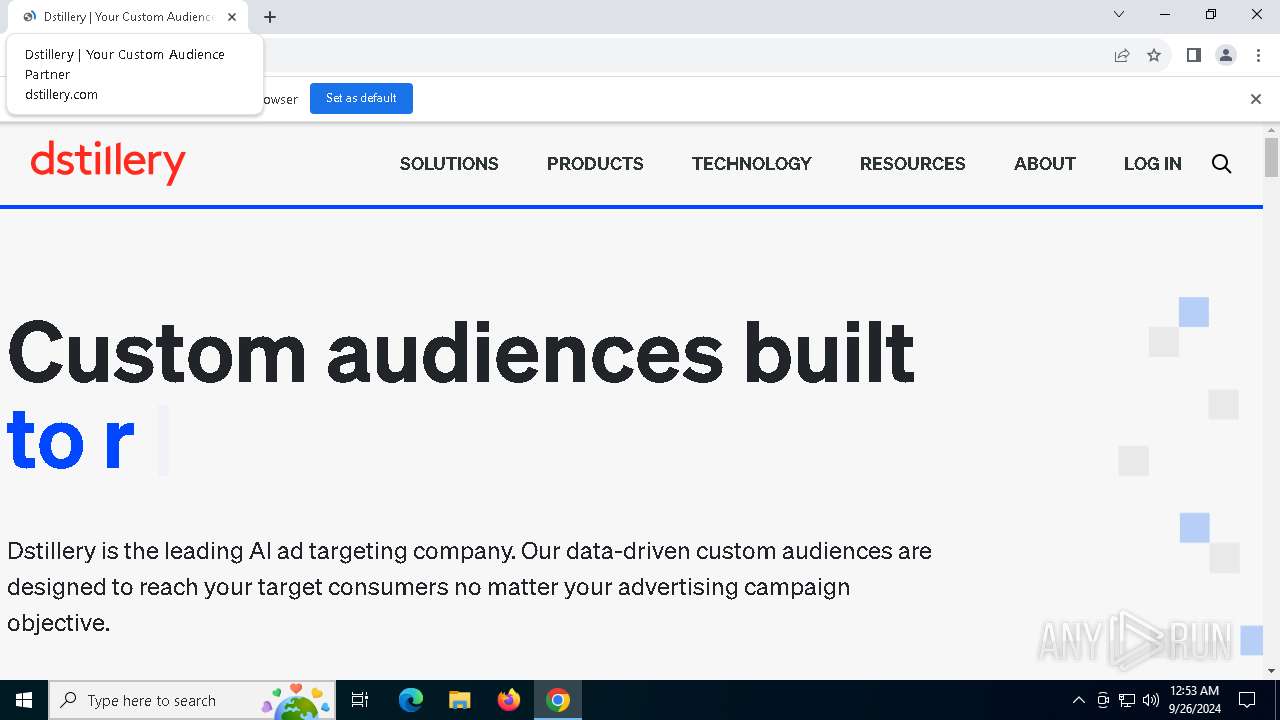Open File Explorer from taskbar
The image size is (1280, 720).
(x=459, y=700)
